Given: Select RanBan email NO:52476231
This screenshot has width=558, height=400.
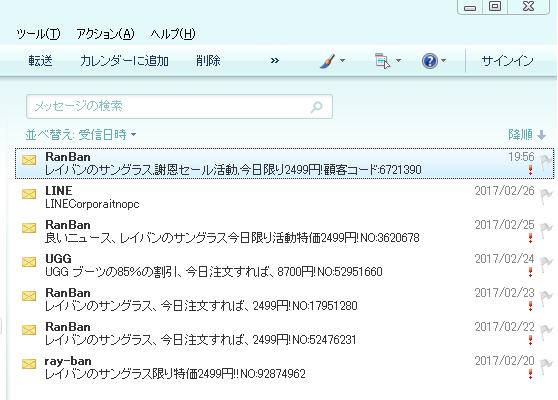Looking at the screenshot, I should pyautogui.click(x=284, y=333).
